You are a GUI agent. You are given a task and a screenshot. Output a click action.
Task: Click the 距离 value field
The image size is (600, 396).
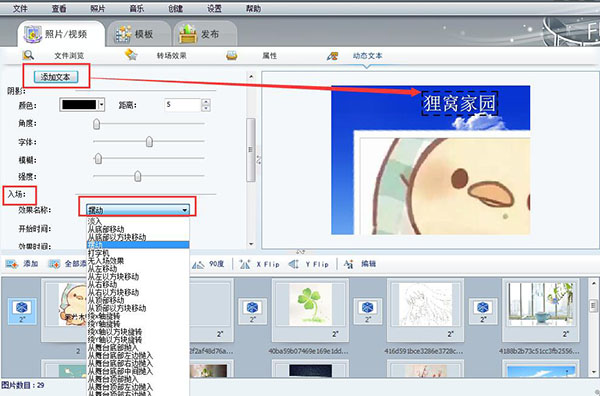[x=183, y=105]
